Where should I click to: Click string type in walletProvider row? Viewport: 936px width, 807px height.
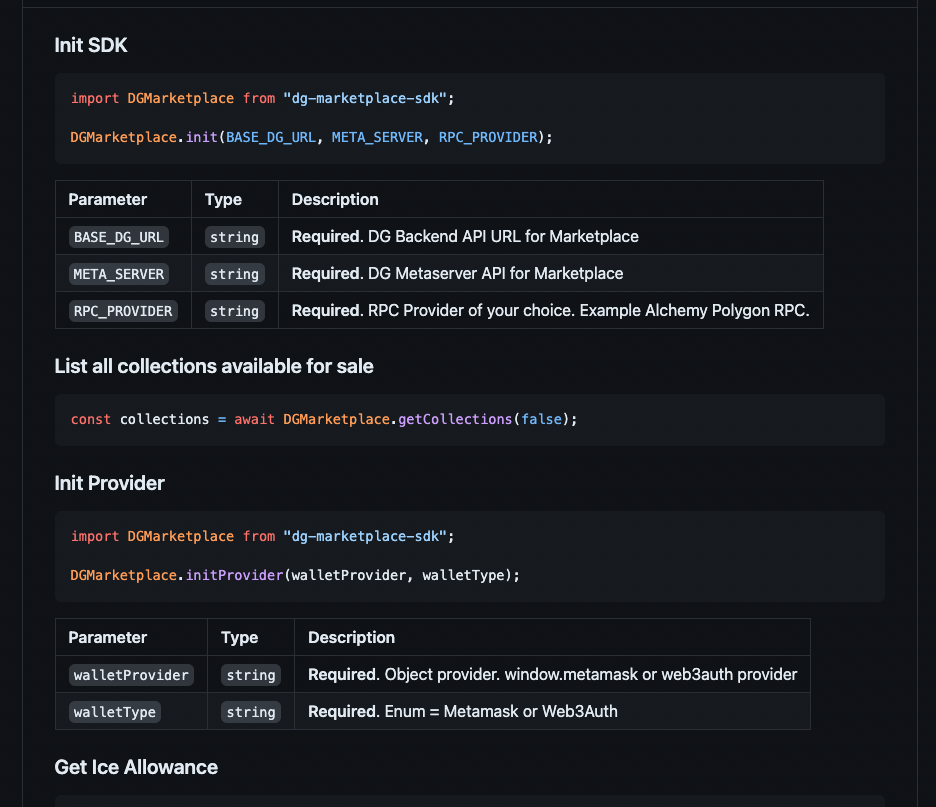[x=251, y=675]
